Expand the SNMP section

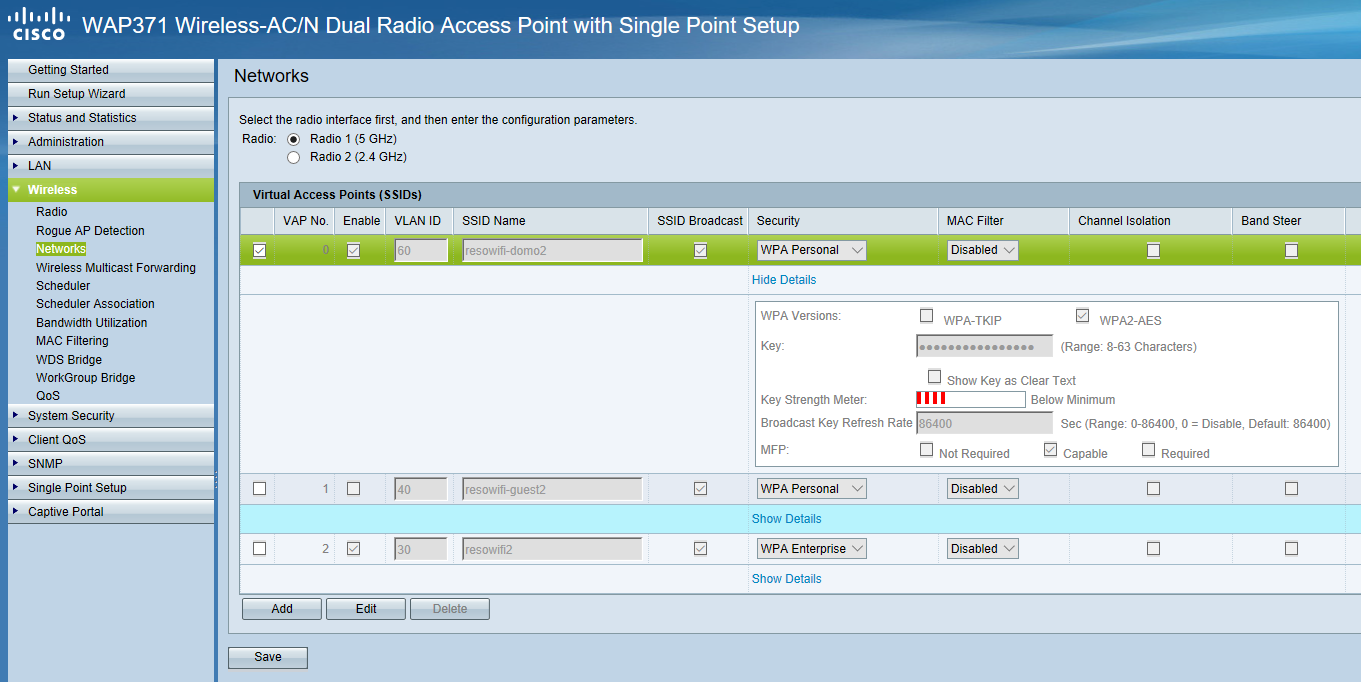[x=111, y=464]
